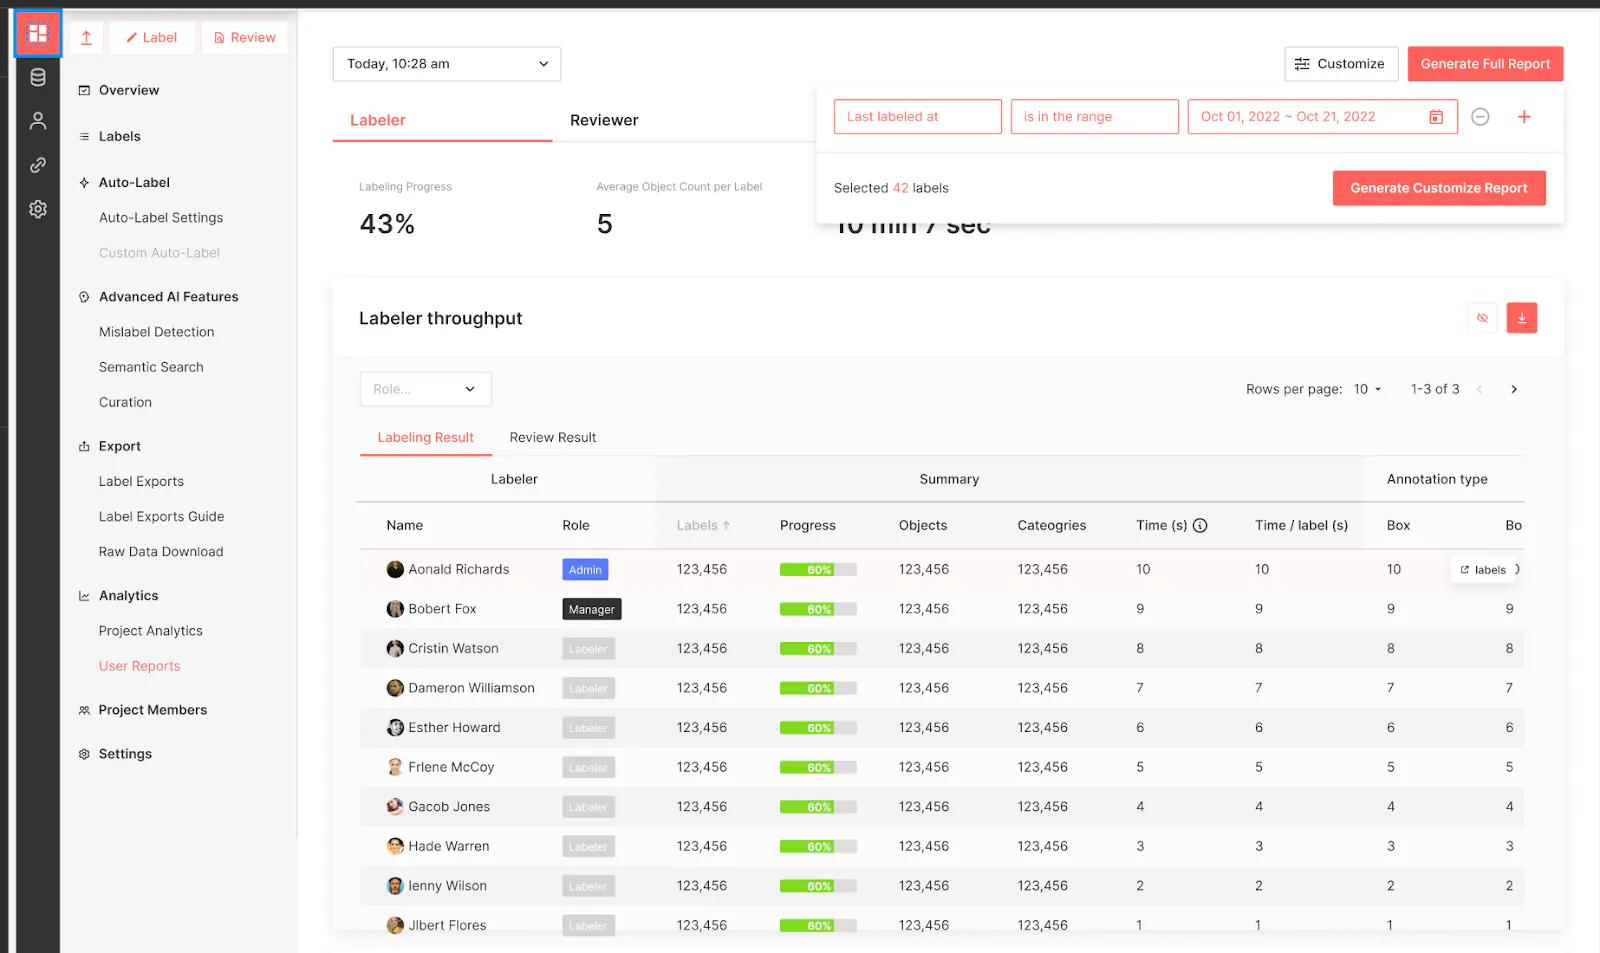The image size is (1600, 953).
Task: Click the upload arrow icon button
Action: click(x=86, y=38)
